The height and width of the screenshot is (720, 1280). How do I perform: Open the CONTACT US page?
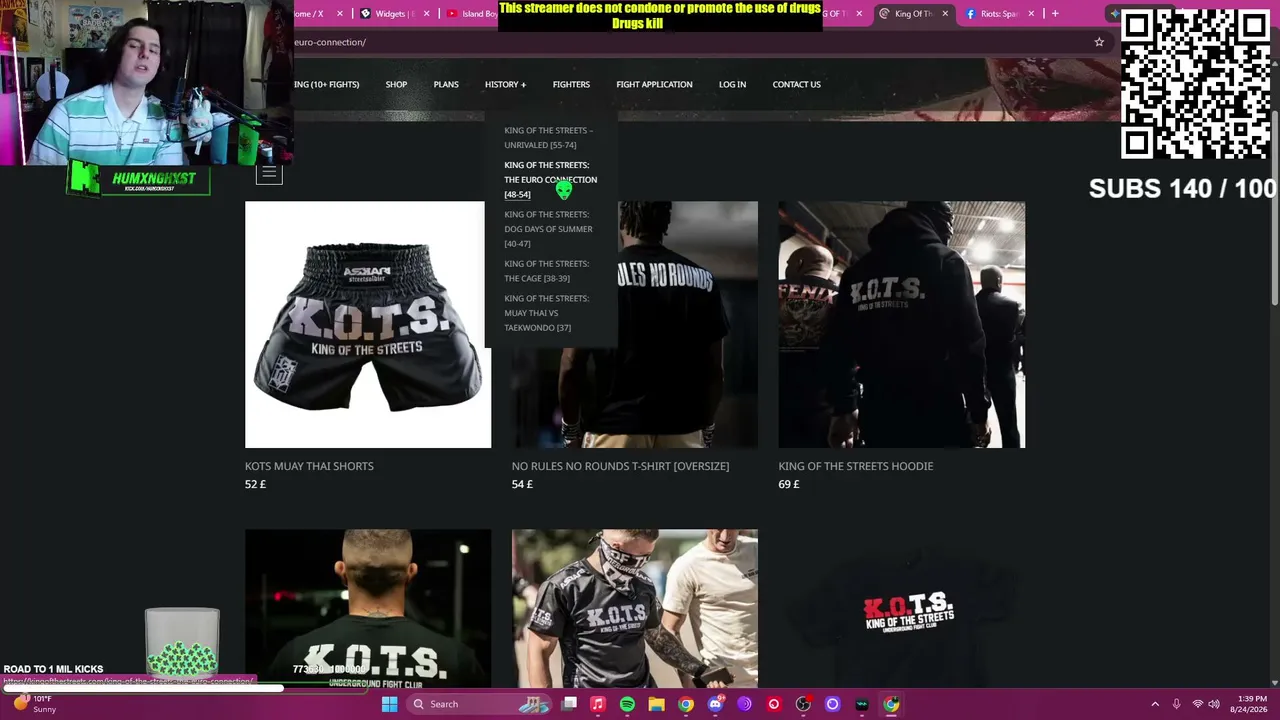tap(796, 84)
